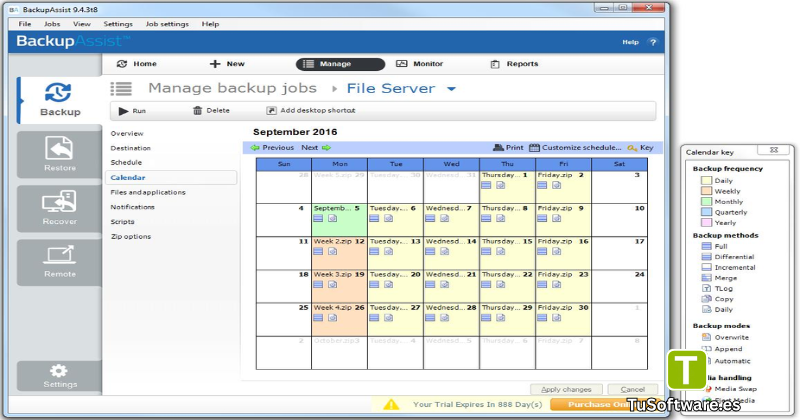800x420 pixels.
Task: Open the Help menu in menu bar
Action: coord(210,24)
